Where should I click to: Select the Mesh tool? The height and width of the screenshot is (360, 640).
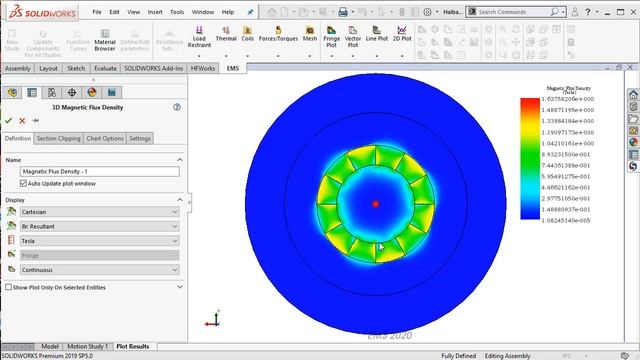tap(310, 33)
